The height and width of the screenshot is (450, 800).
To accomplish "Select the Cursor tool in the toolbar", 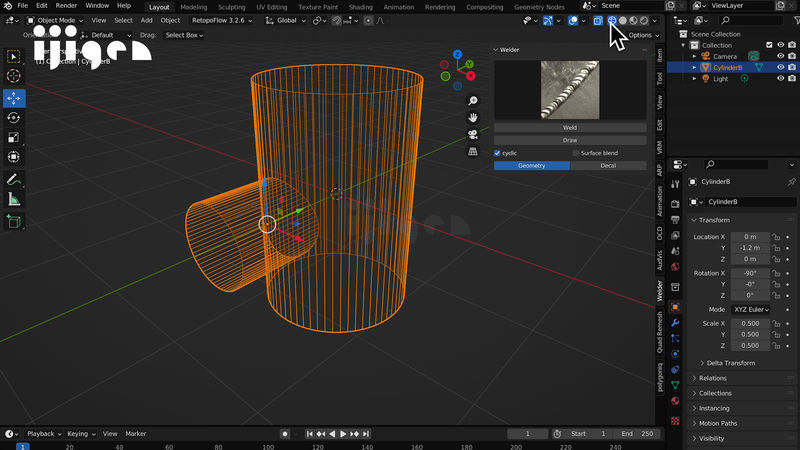I will [x=14, y=76].
